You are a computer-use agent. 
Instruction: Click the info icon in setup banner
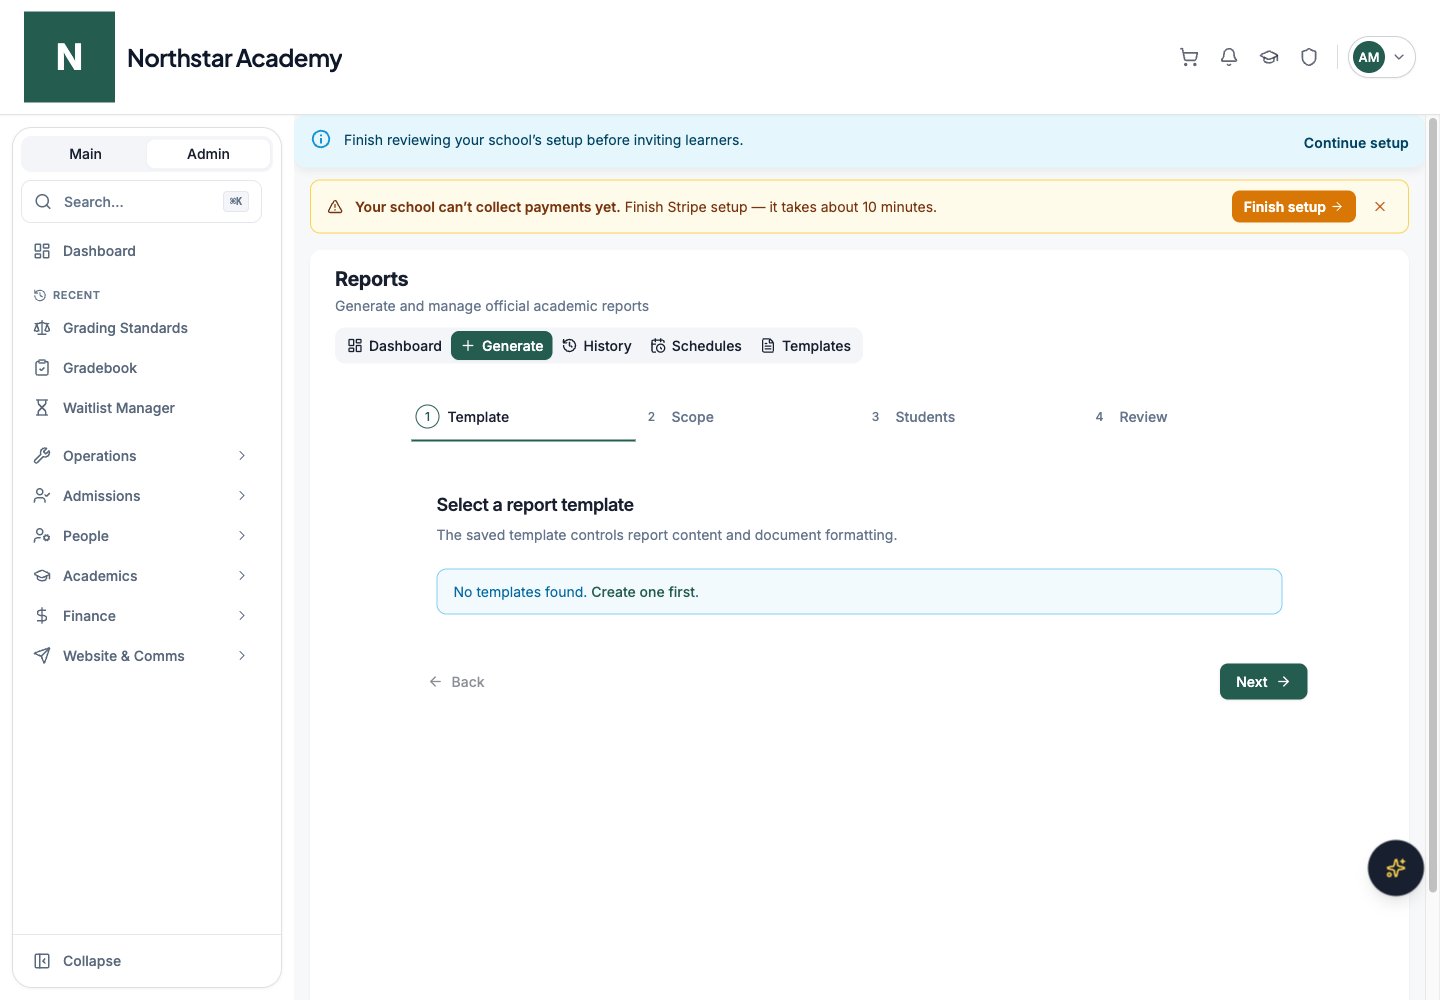point(321,139)
